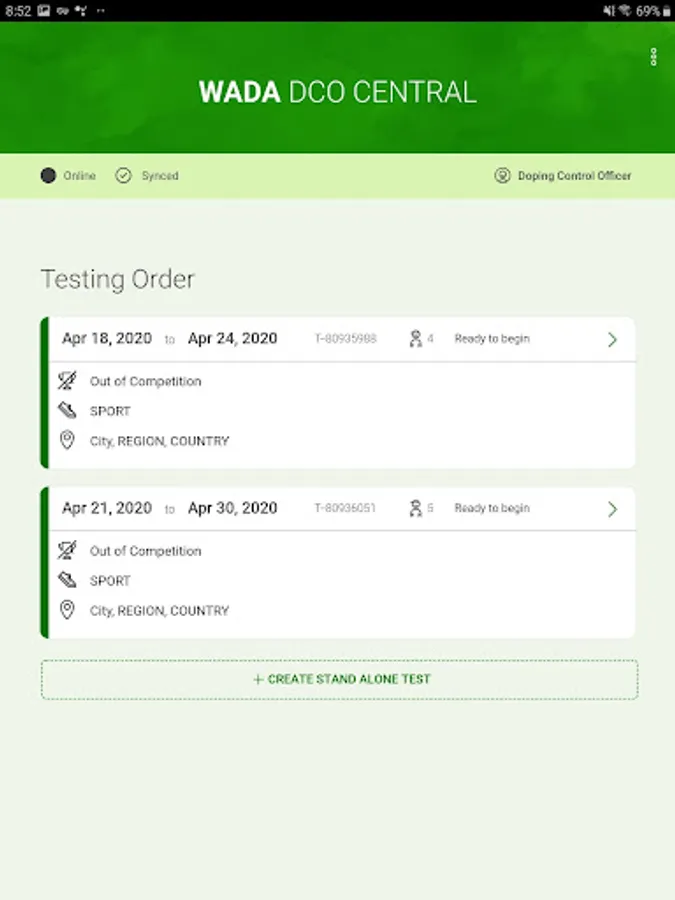Select date Apr 30, 2020
Image resolution: width=675 pixels, height=900 pixels.
[232, 508]
